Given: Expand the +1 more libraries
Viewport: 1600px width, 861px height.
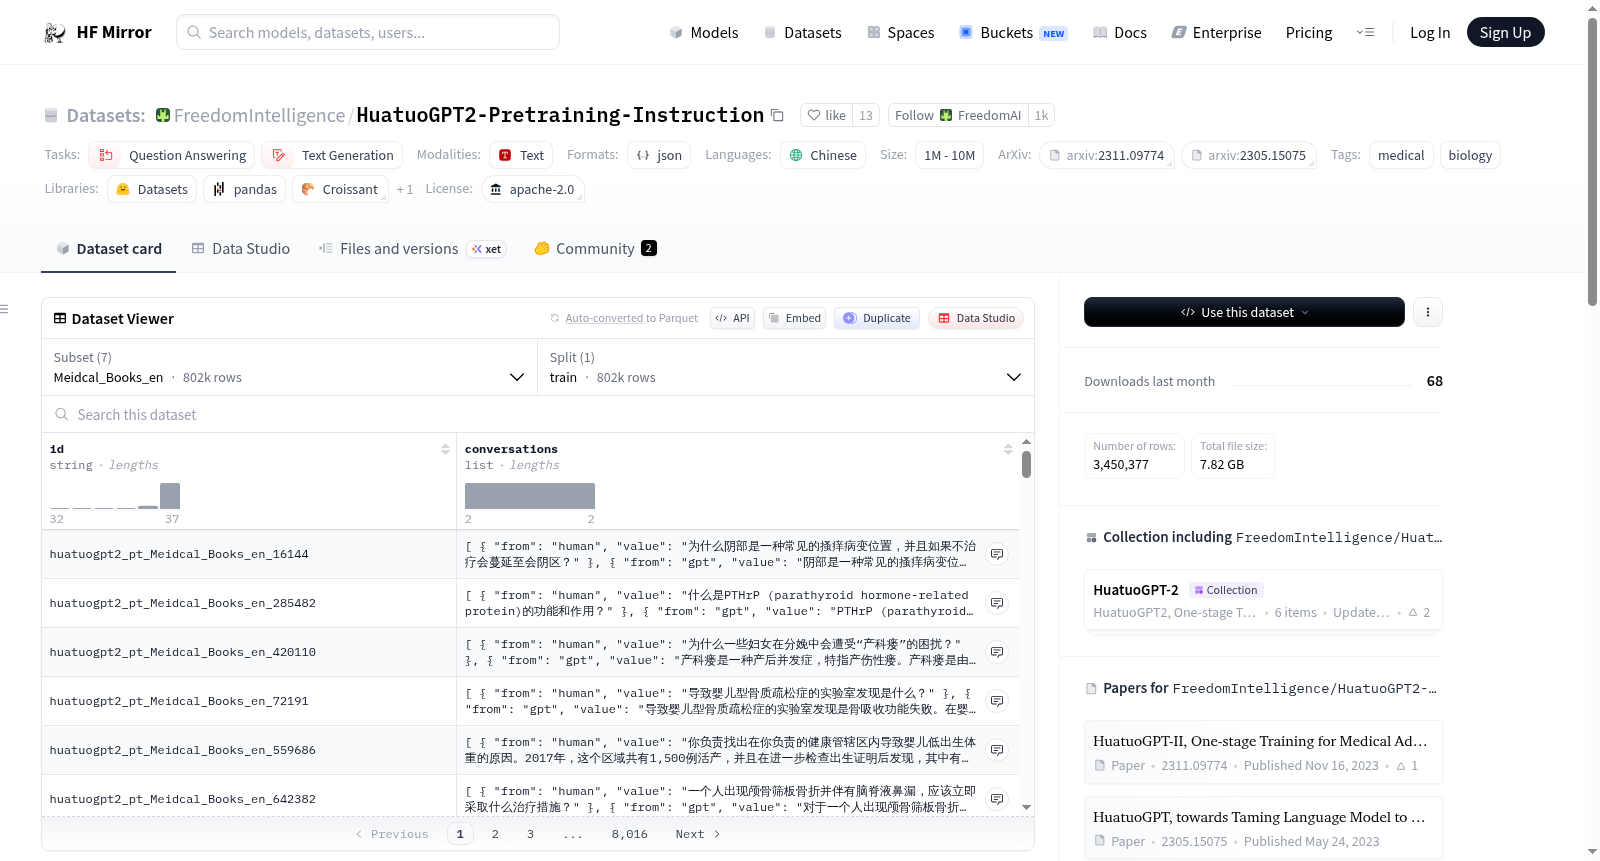Looking at the screenshot, I should tap(405, 189).
